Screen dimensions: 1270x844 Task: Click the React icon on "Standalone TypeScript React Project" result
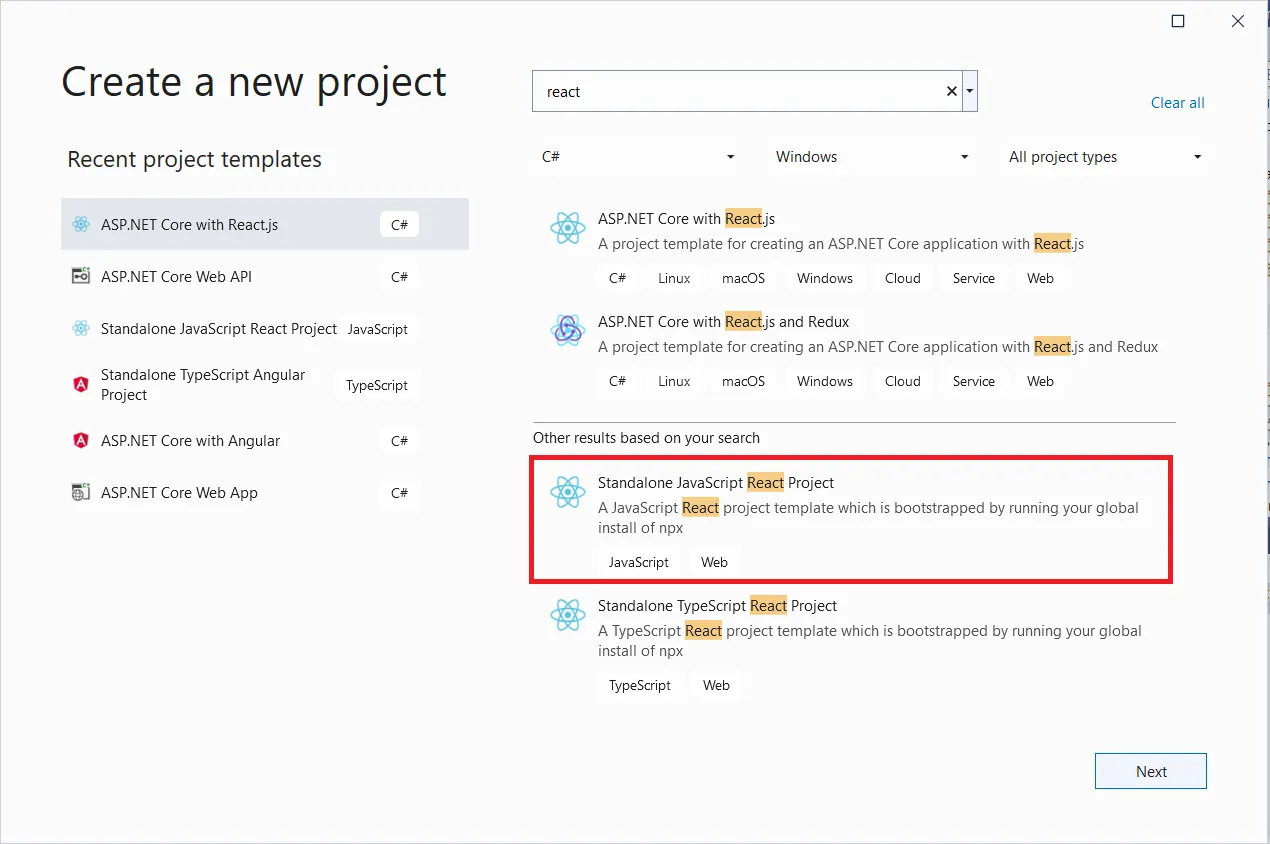click(x=568, y=615)
